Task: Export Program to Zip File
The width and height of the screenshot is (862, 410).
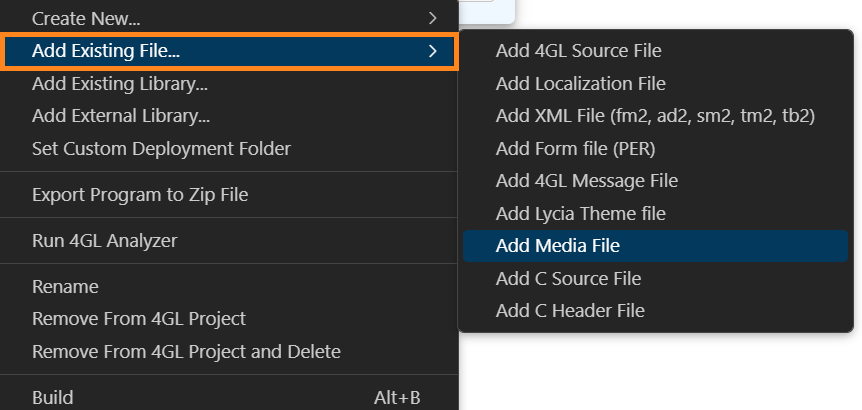Action: [x=140, y=195]
